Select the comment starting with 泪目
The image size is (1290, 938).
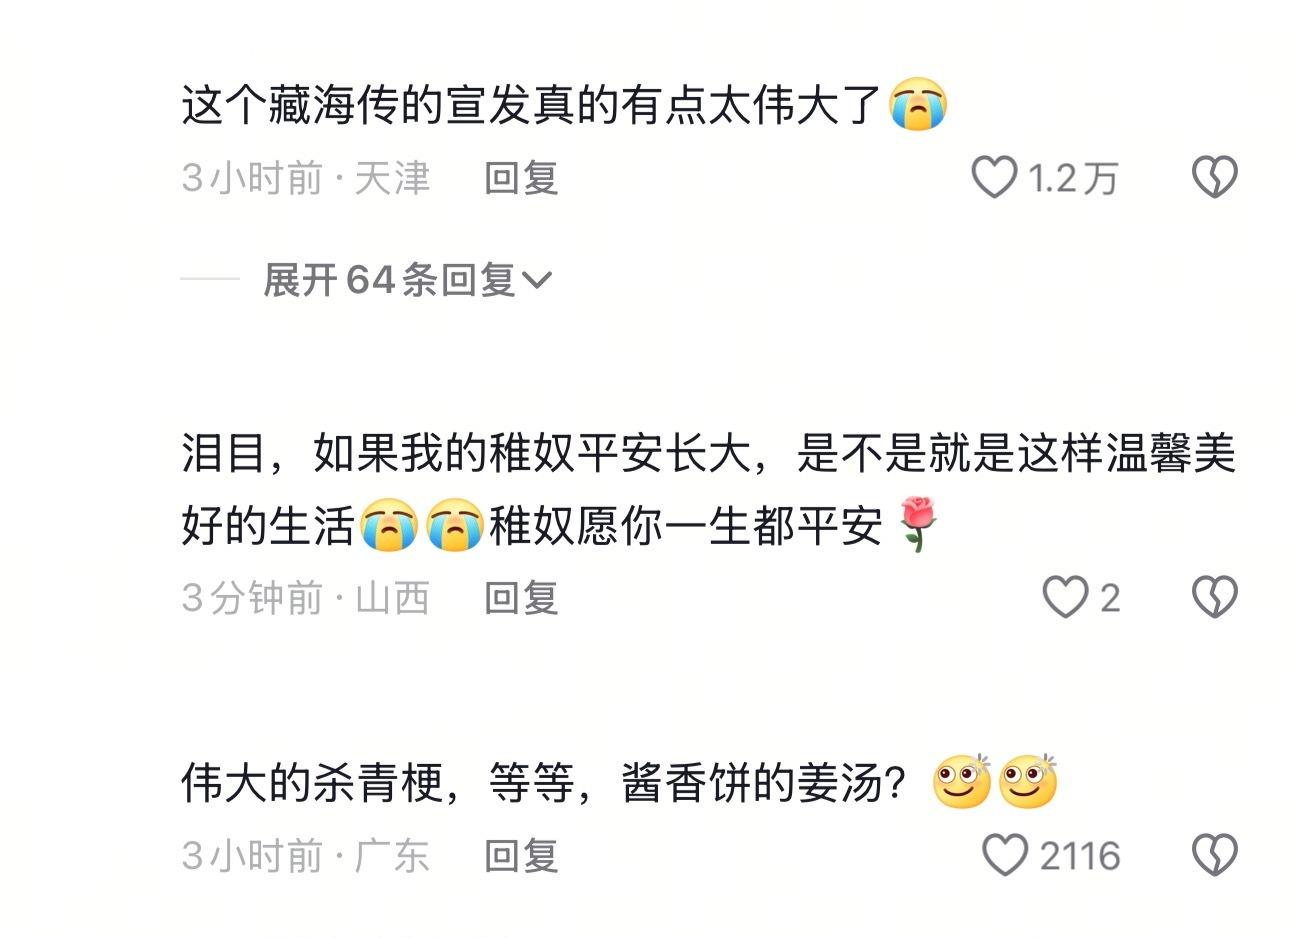point(708,489)
